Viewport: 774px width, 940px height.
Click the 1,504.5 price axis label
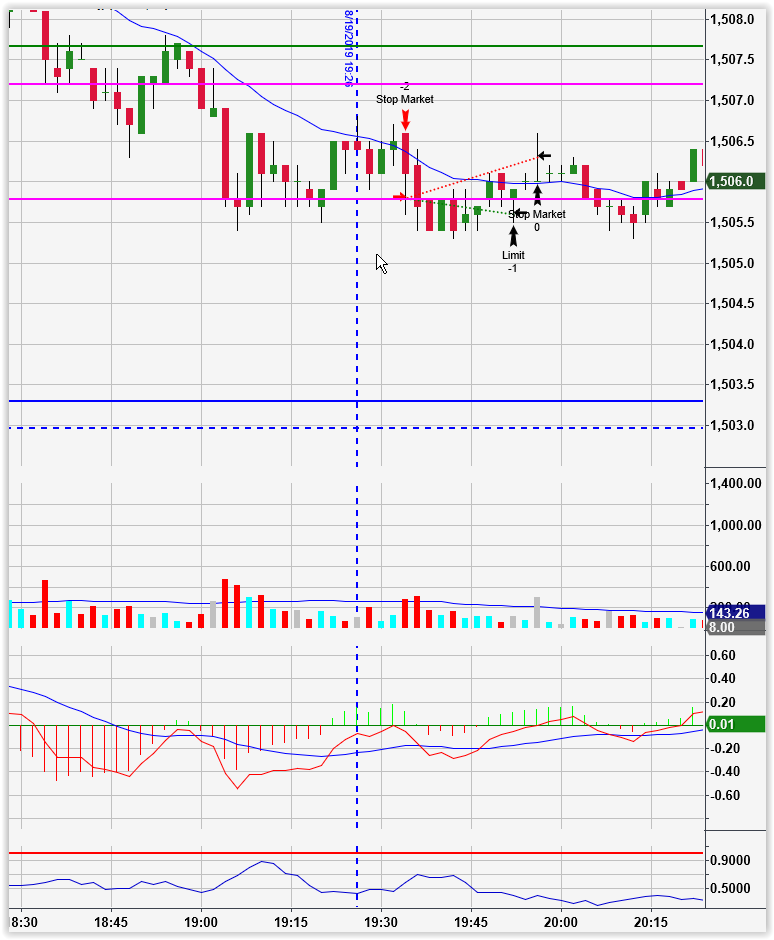pyautogui.click(x=732, y=303)
